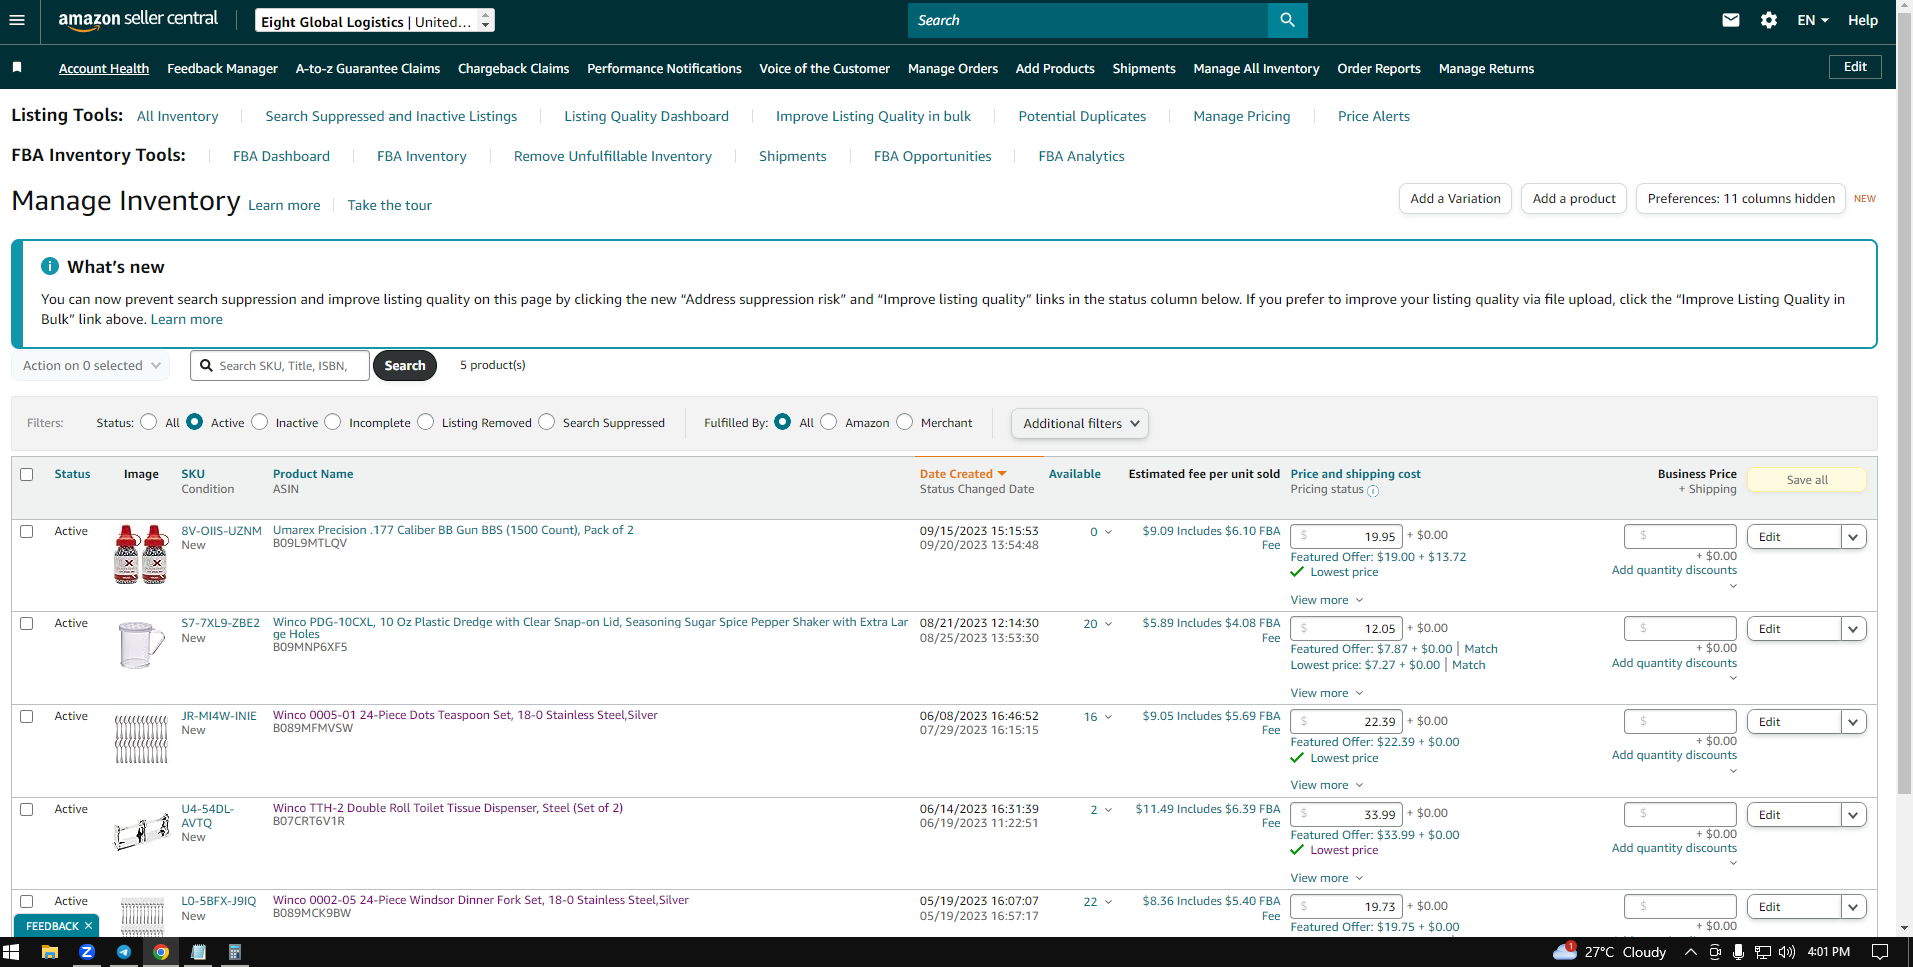Screen dimensions: 1913x967
Task: Click the info icon next to Pricing status
Action: 1373,491
